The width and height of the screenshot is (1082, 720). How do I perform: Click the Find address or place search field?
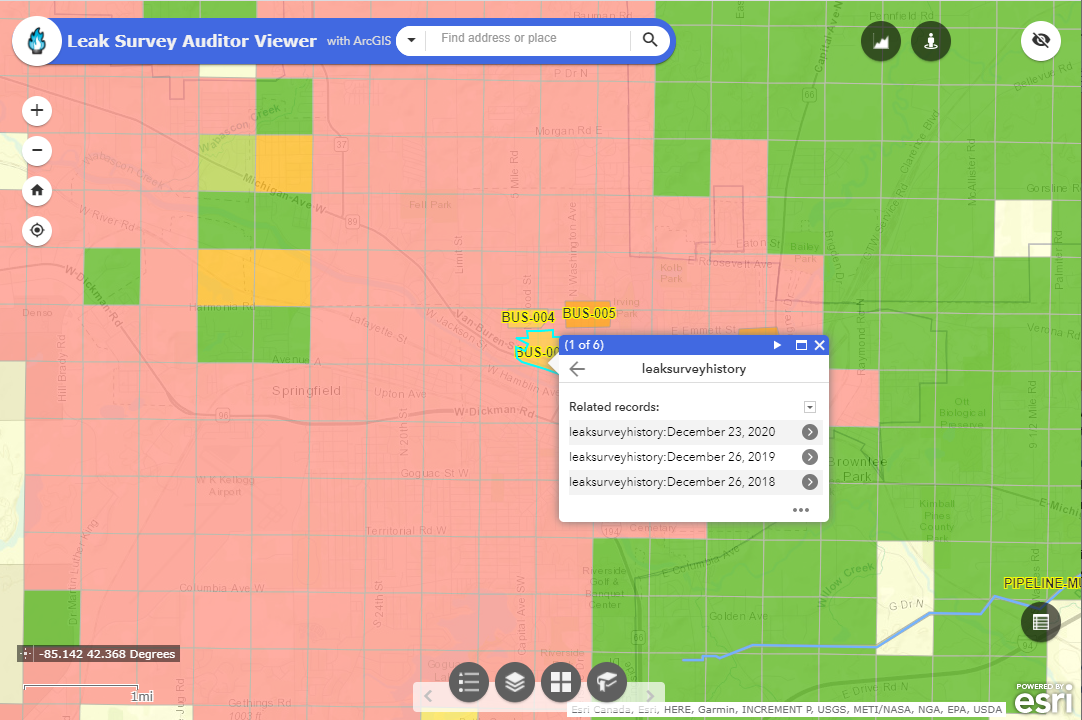click(530, 40)
